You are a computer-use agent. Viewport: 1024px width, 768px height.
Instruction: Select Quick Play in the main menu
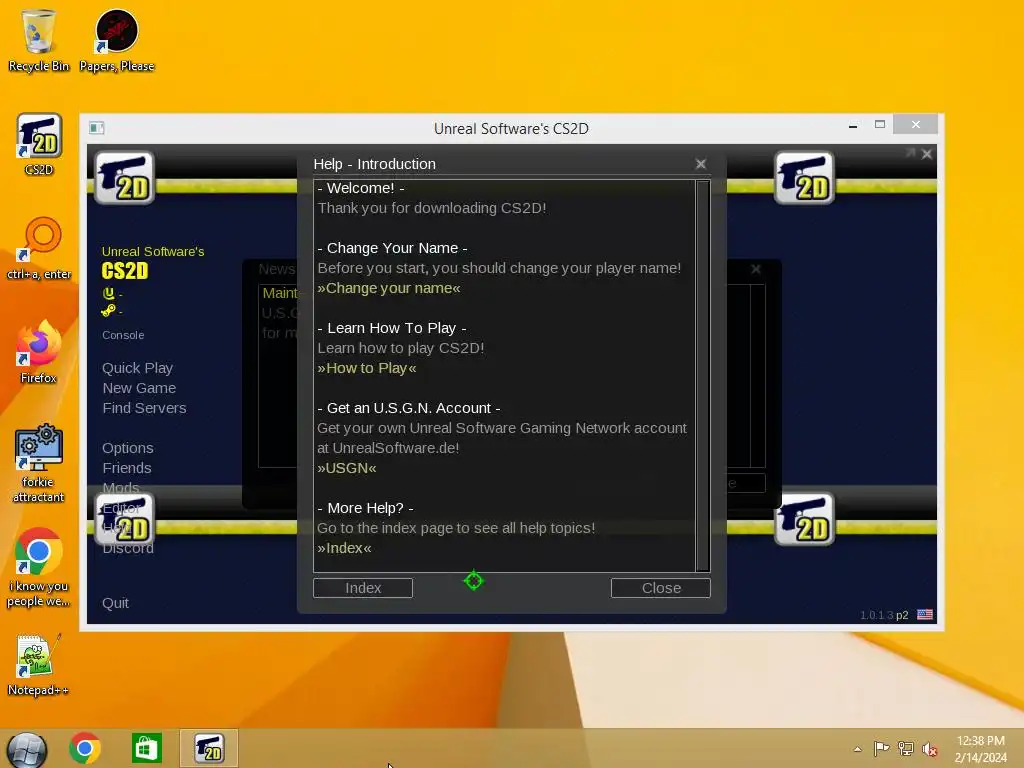tap(137, 368)
